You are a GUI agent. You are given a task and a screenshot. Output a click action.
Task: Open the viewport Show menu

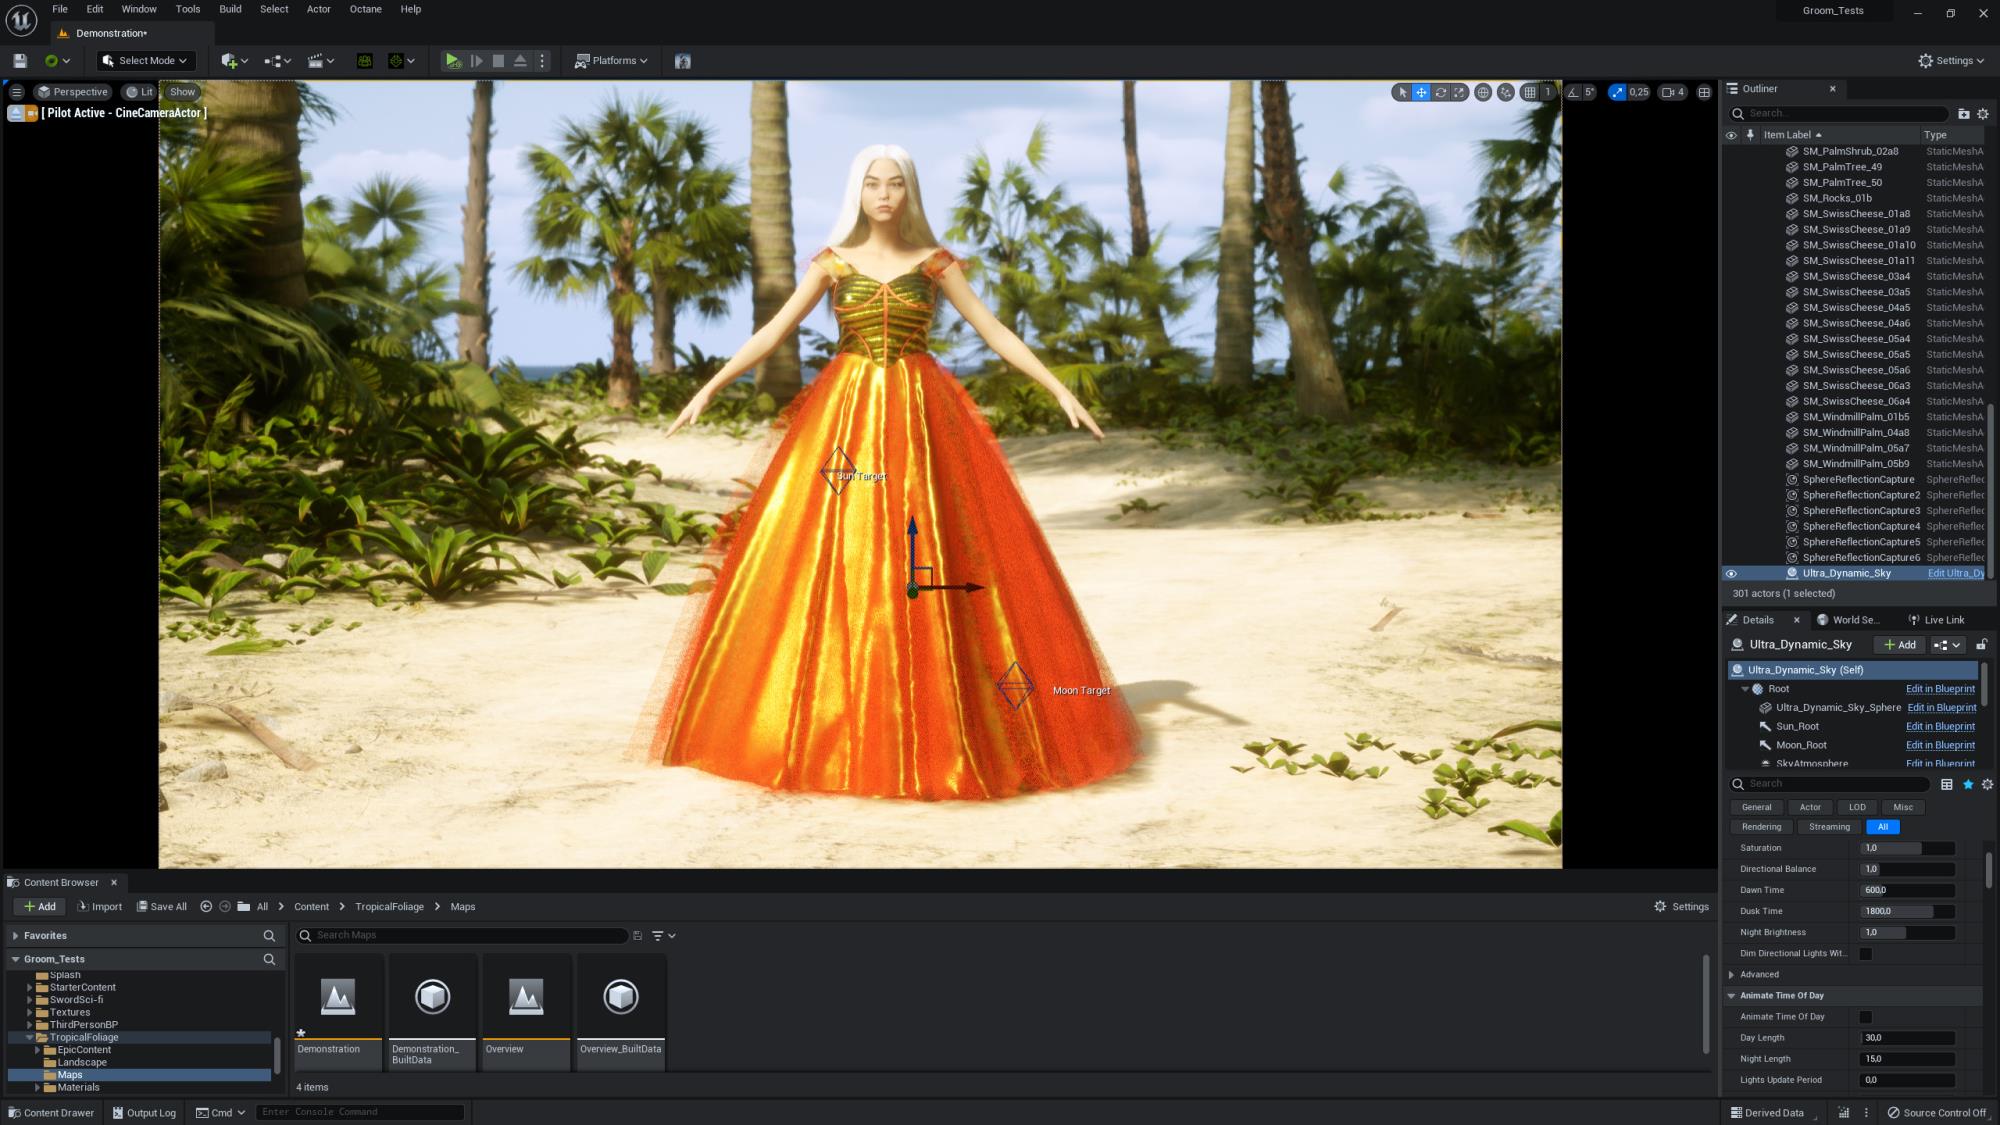[182, 92]
